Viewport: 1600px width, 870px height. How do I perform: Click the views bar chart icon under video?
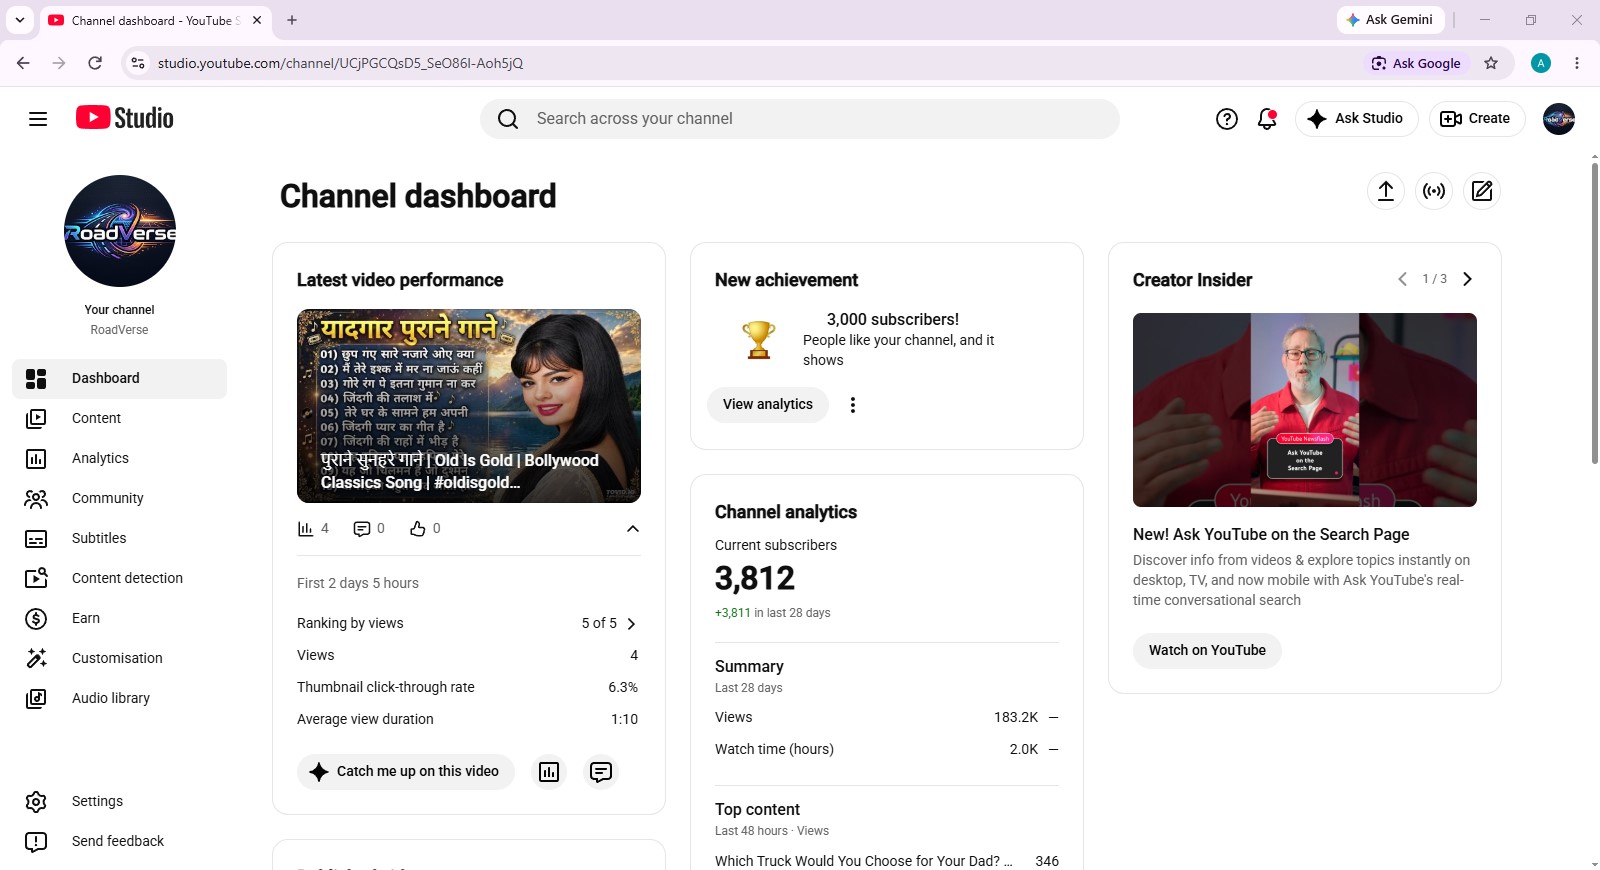[306, 529]
